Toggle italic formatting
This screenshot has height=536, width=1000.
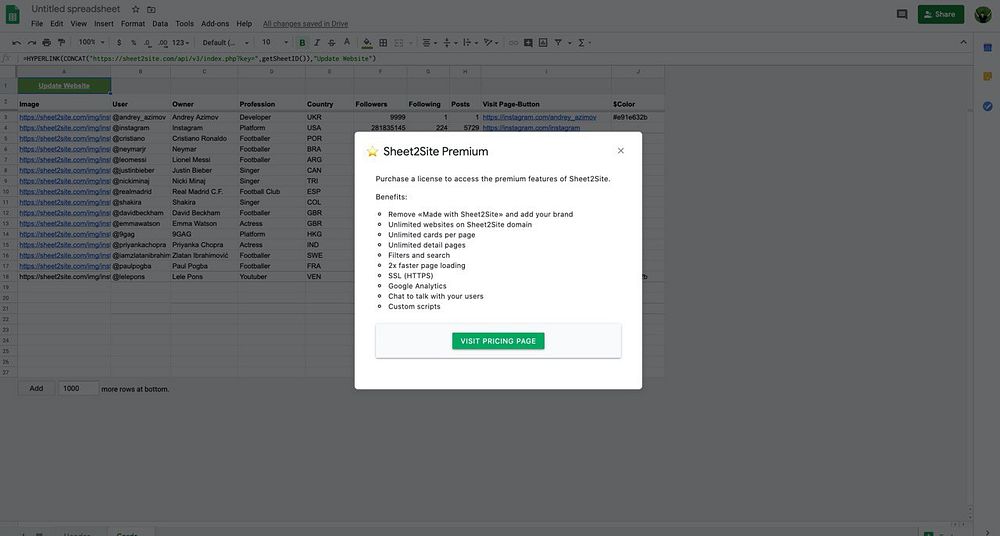[317, 43]
